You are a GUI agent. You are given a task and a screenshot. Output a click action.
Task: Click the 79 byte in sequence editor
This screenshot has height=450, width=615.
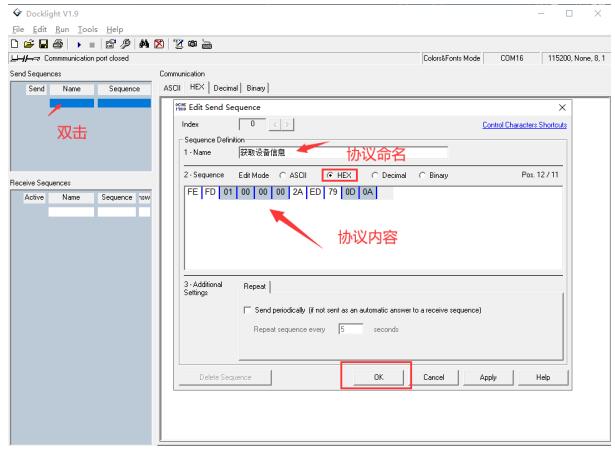pos(333,192)
